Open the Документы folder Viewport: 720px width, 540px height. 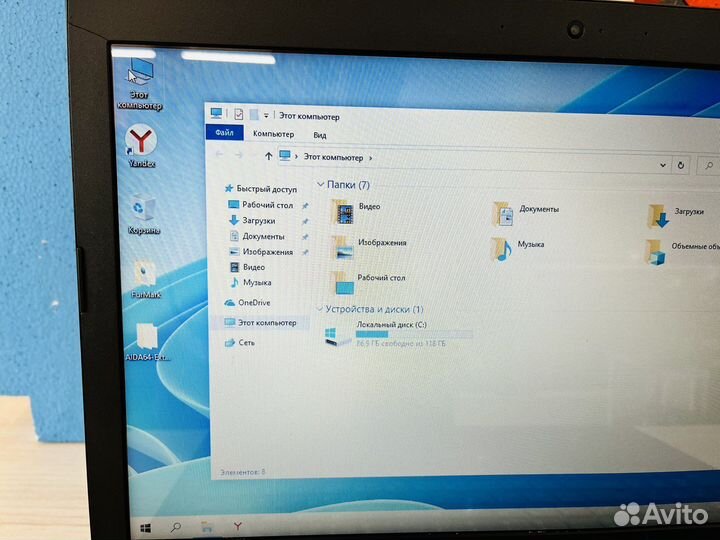(502, 213)
